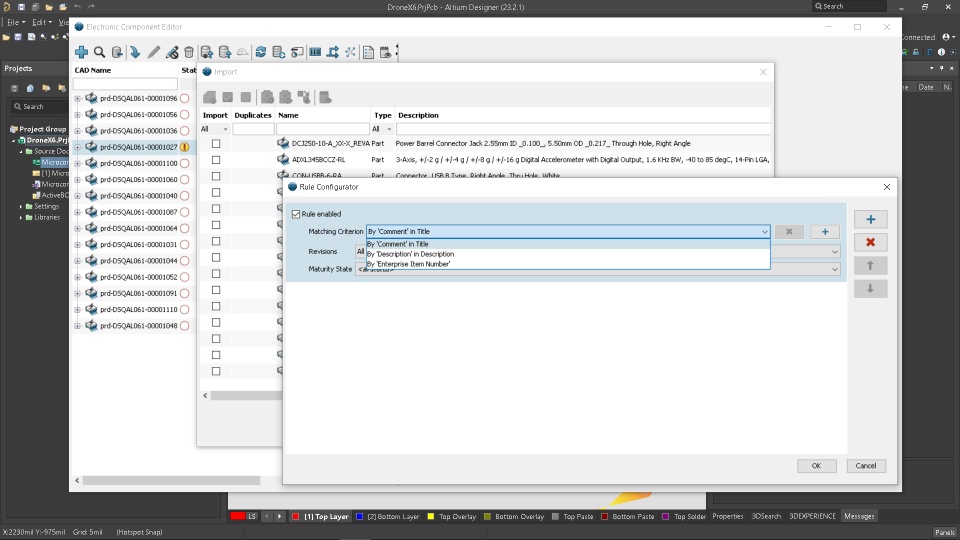Click OK in Rule Configurator
Image resolution: width=960 pixels, height=540 pixels.
(816, 466)
